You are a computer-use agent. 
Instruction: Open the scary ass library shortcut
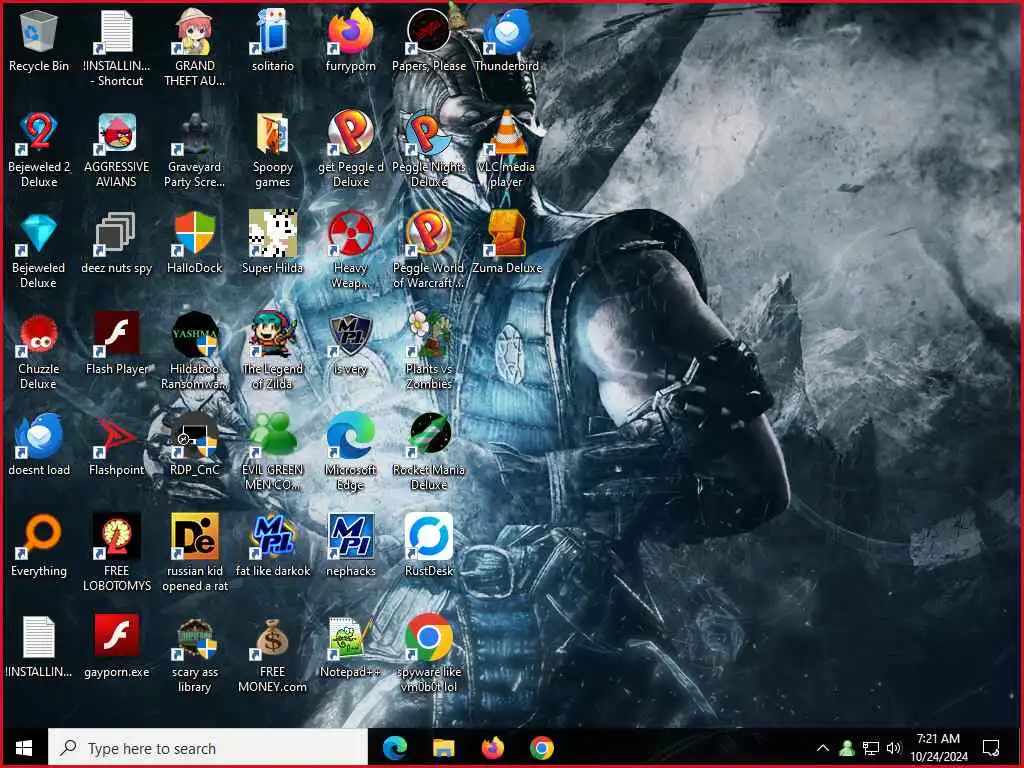click(195, 654)
